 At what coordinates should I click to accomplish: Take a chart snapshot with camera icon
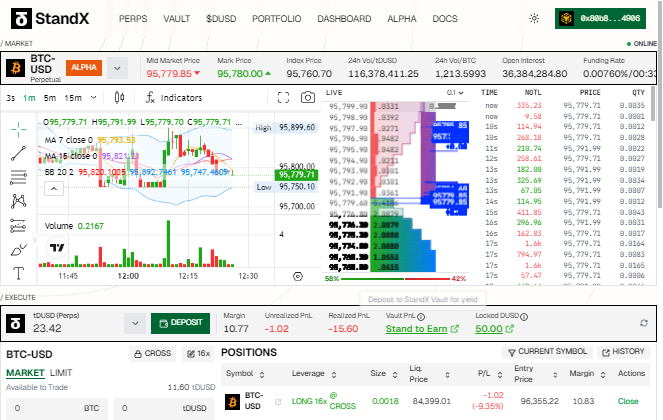pos(307,98)
